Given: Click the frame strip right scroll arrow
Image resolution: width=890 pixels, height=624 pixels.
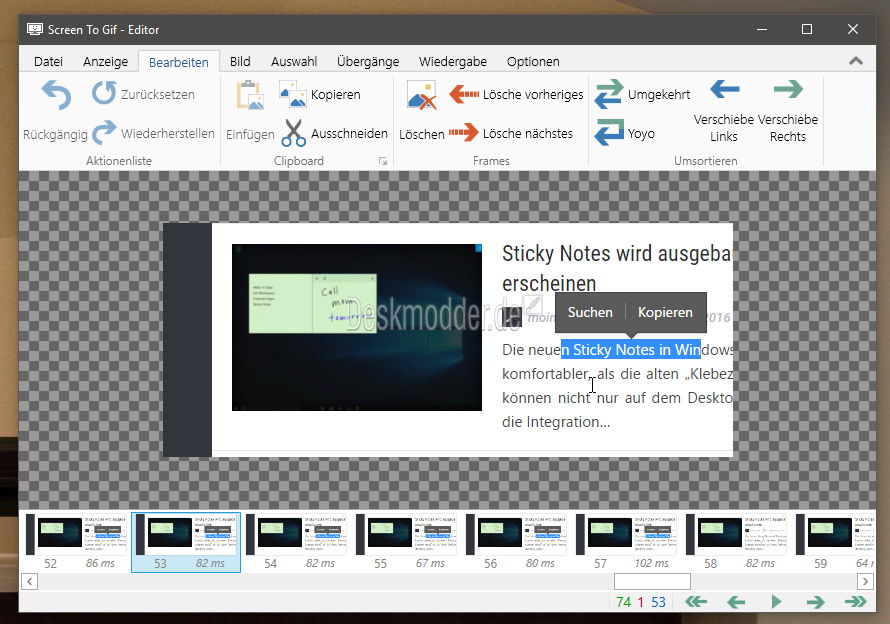Looking at the screenshot, I should [865, 581].
